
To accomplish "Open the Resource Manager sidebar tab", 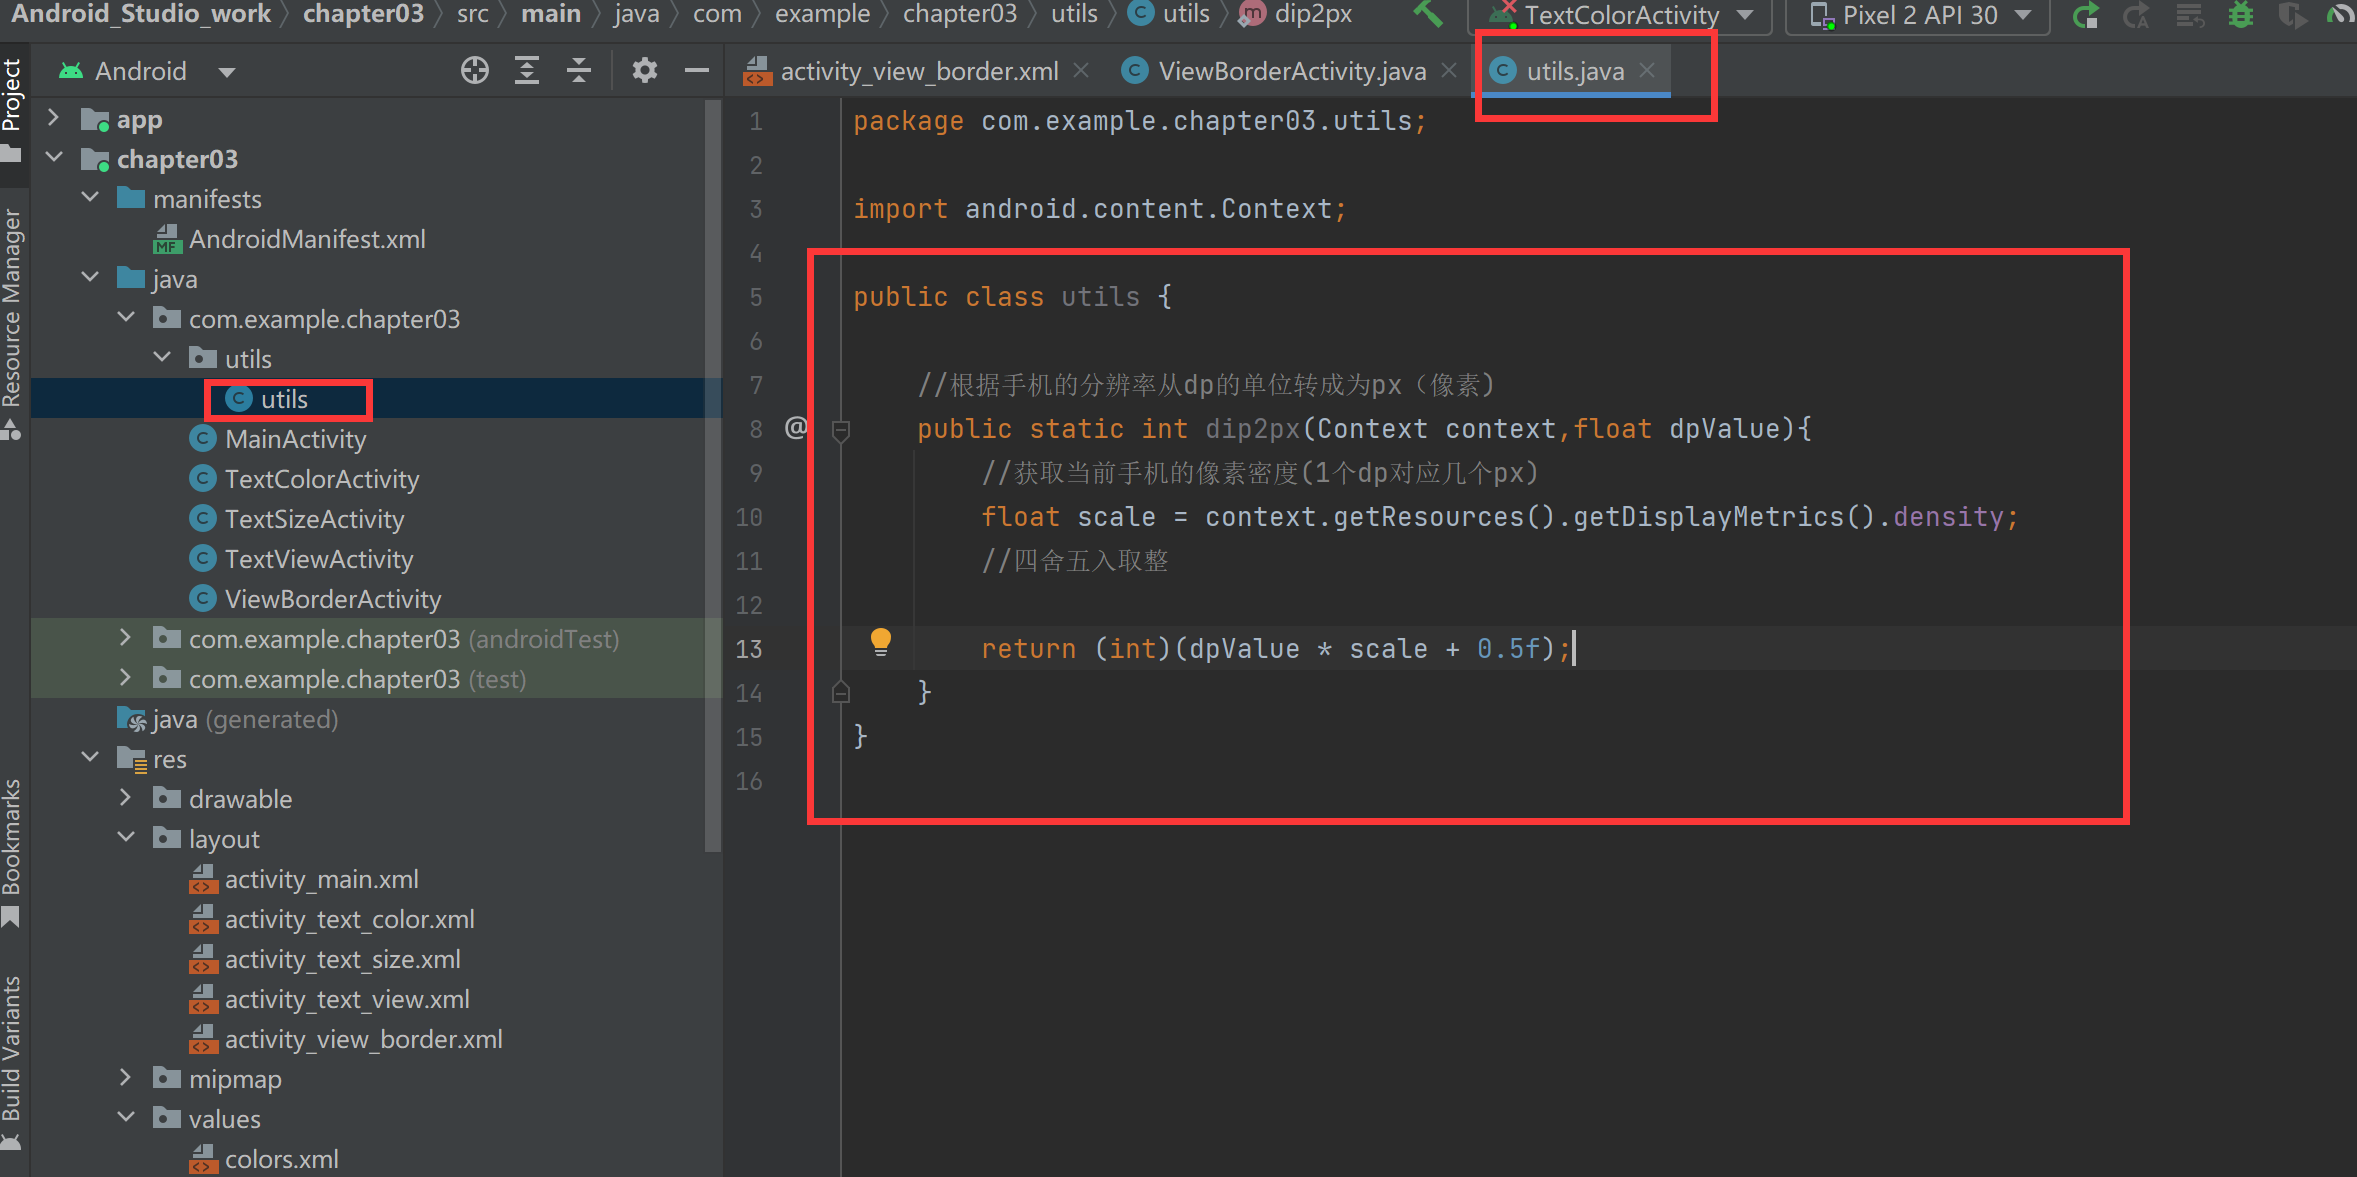I will 12,323.
